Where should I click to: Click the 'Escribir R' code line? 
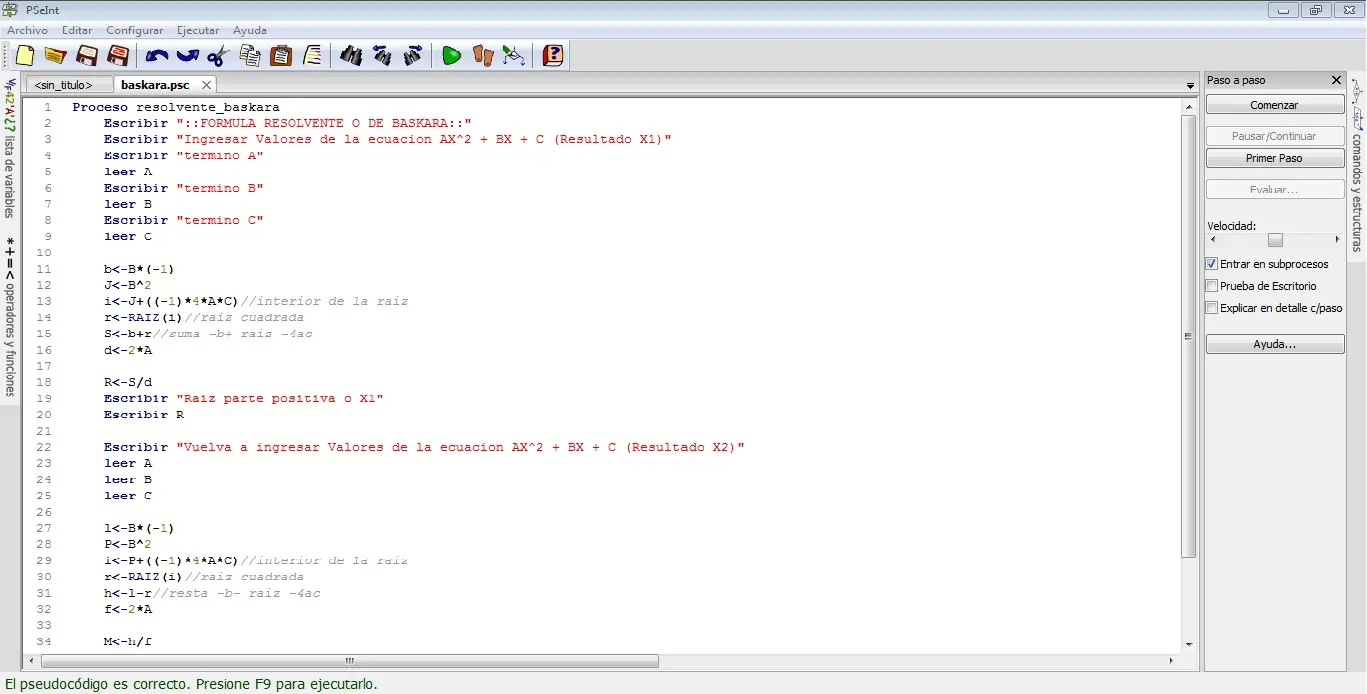pos(144,415)
